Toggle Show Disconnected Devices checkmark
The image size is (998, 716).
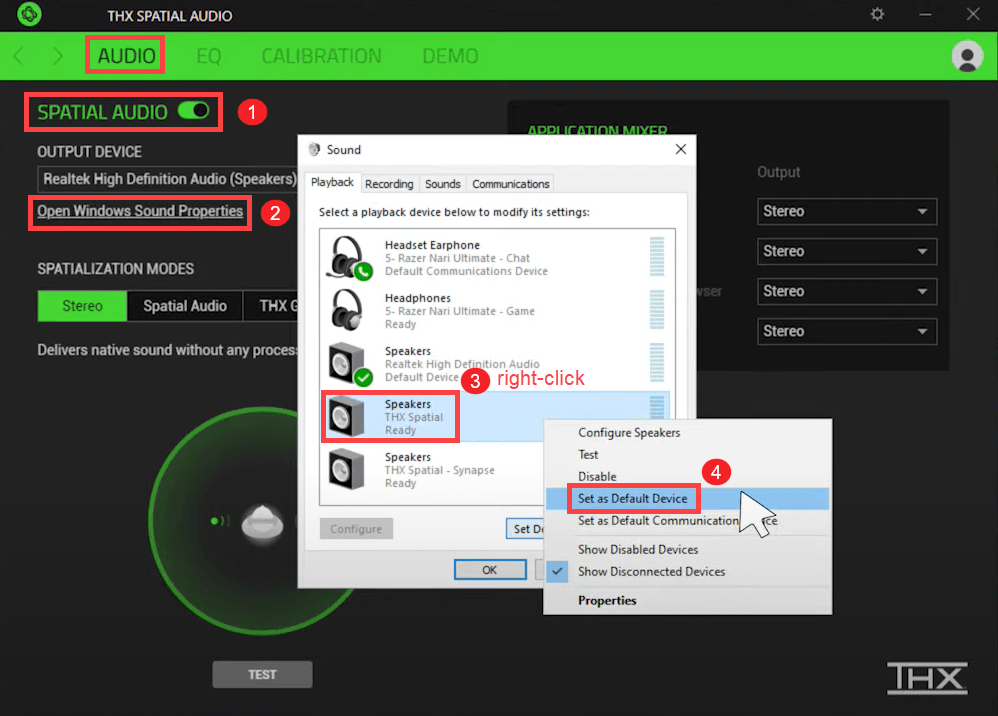click(557, 572)
